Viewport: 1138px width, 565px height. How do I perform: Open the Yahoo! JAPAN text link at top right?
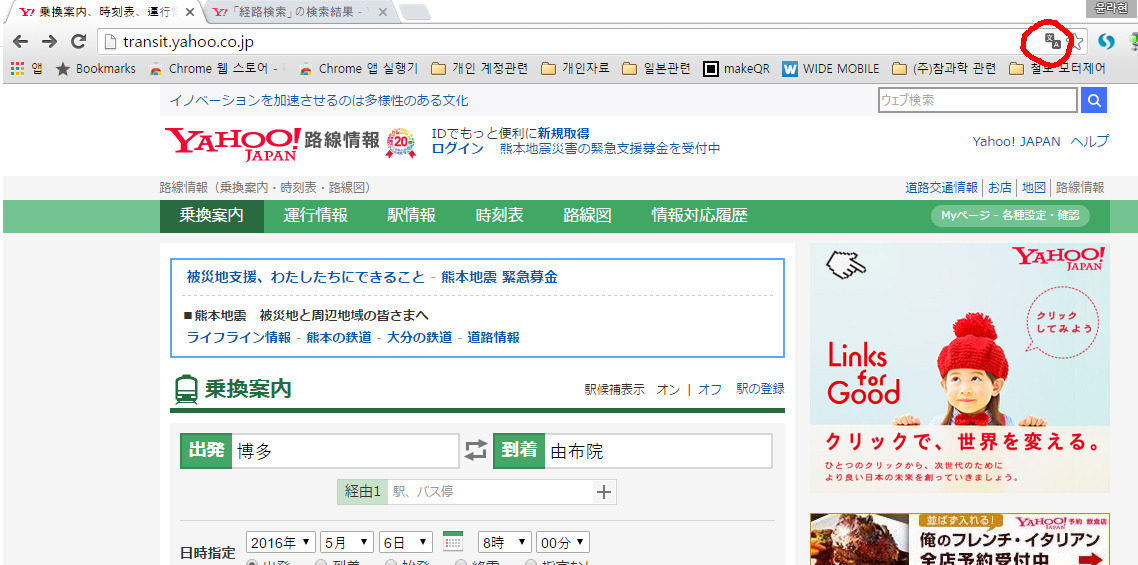1016,142
